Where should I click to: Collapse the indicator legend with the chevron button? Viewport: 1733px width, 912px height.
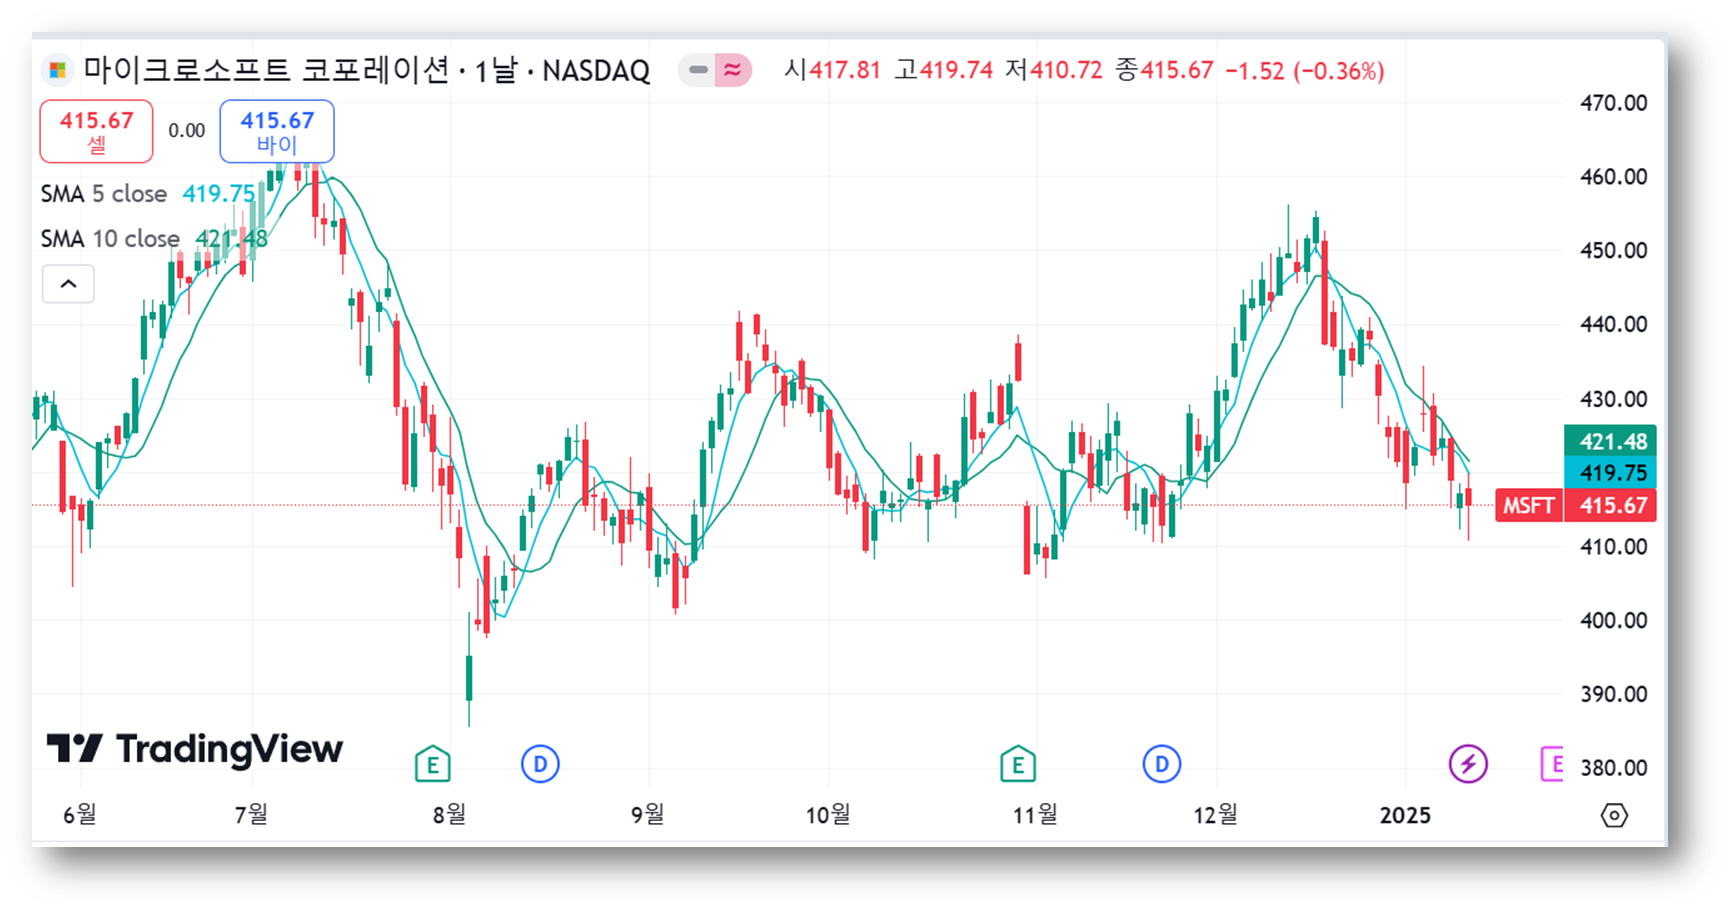pyautogui.click(x=68, y=284)
